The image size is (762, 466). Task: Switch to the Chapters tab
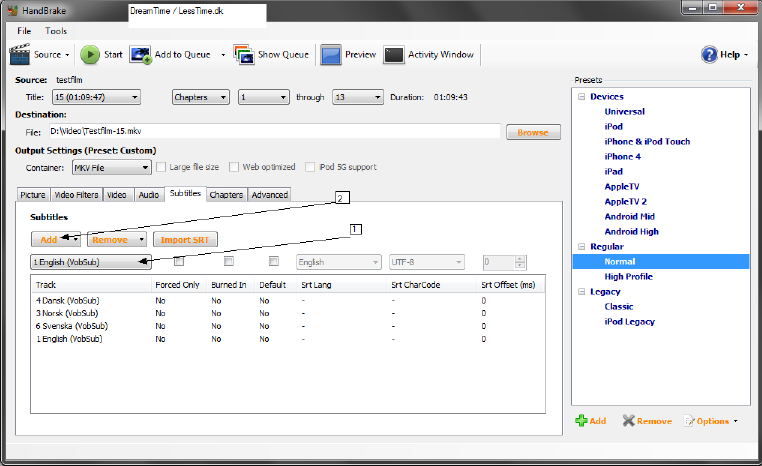click(x=226, y=195)
